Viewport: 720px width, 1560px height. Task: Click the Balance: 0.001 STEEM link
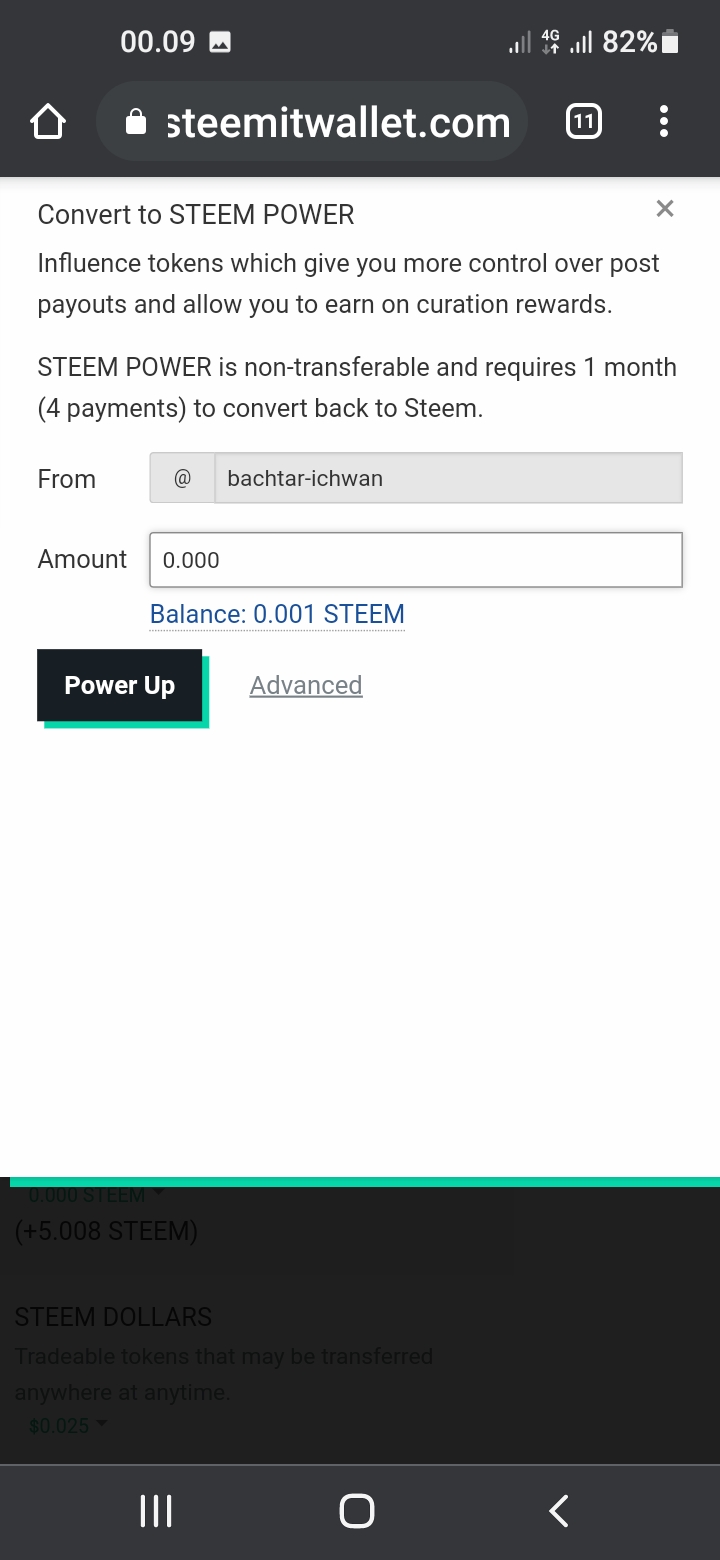click(277, 614)
